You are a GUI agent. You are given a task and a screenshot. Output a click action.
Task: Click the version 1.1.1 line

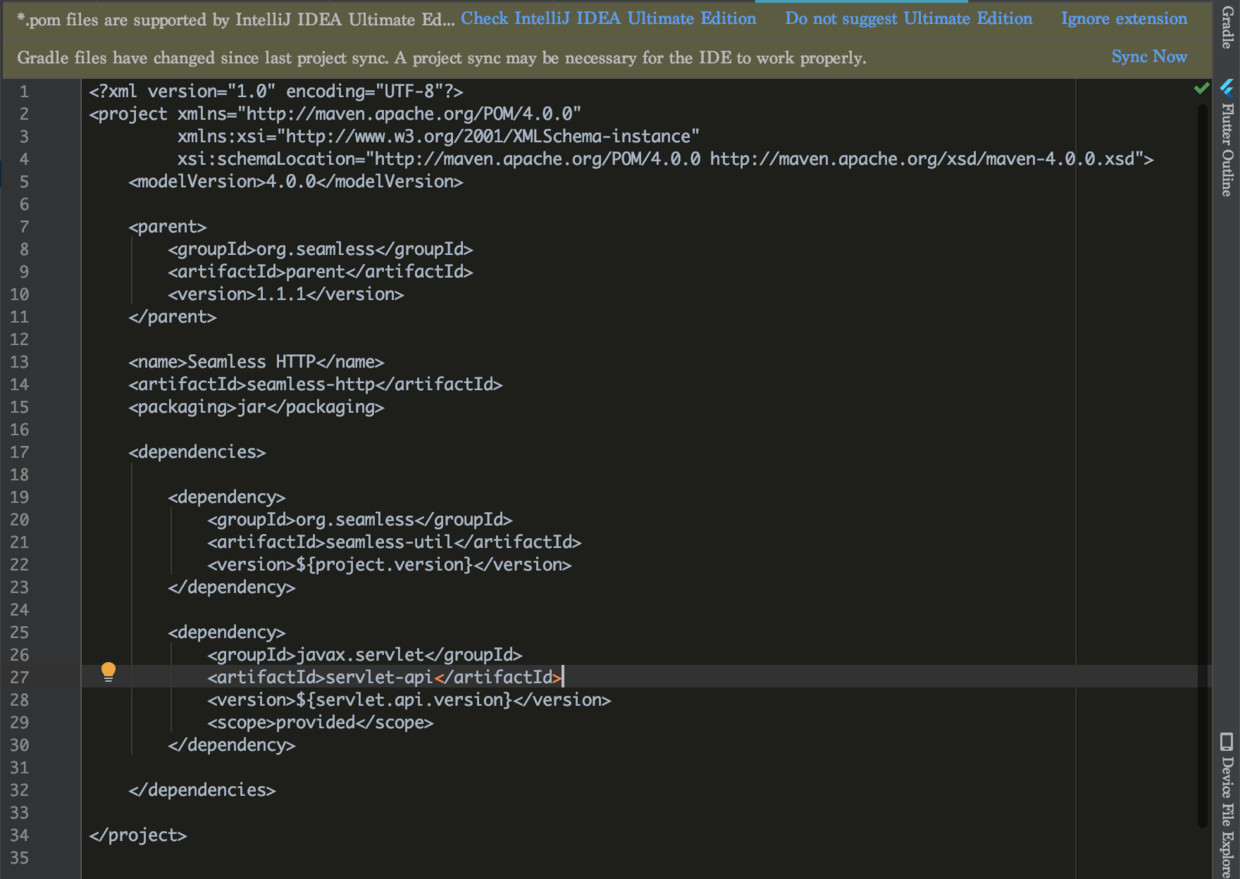click(286, 294)
